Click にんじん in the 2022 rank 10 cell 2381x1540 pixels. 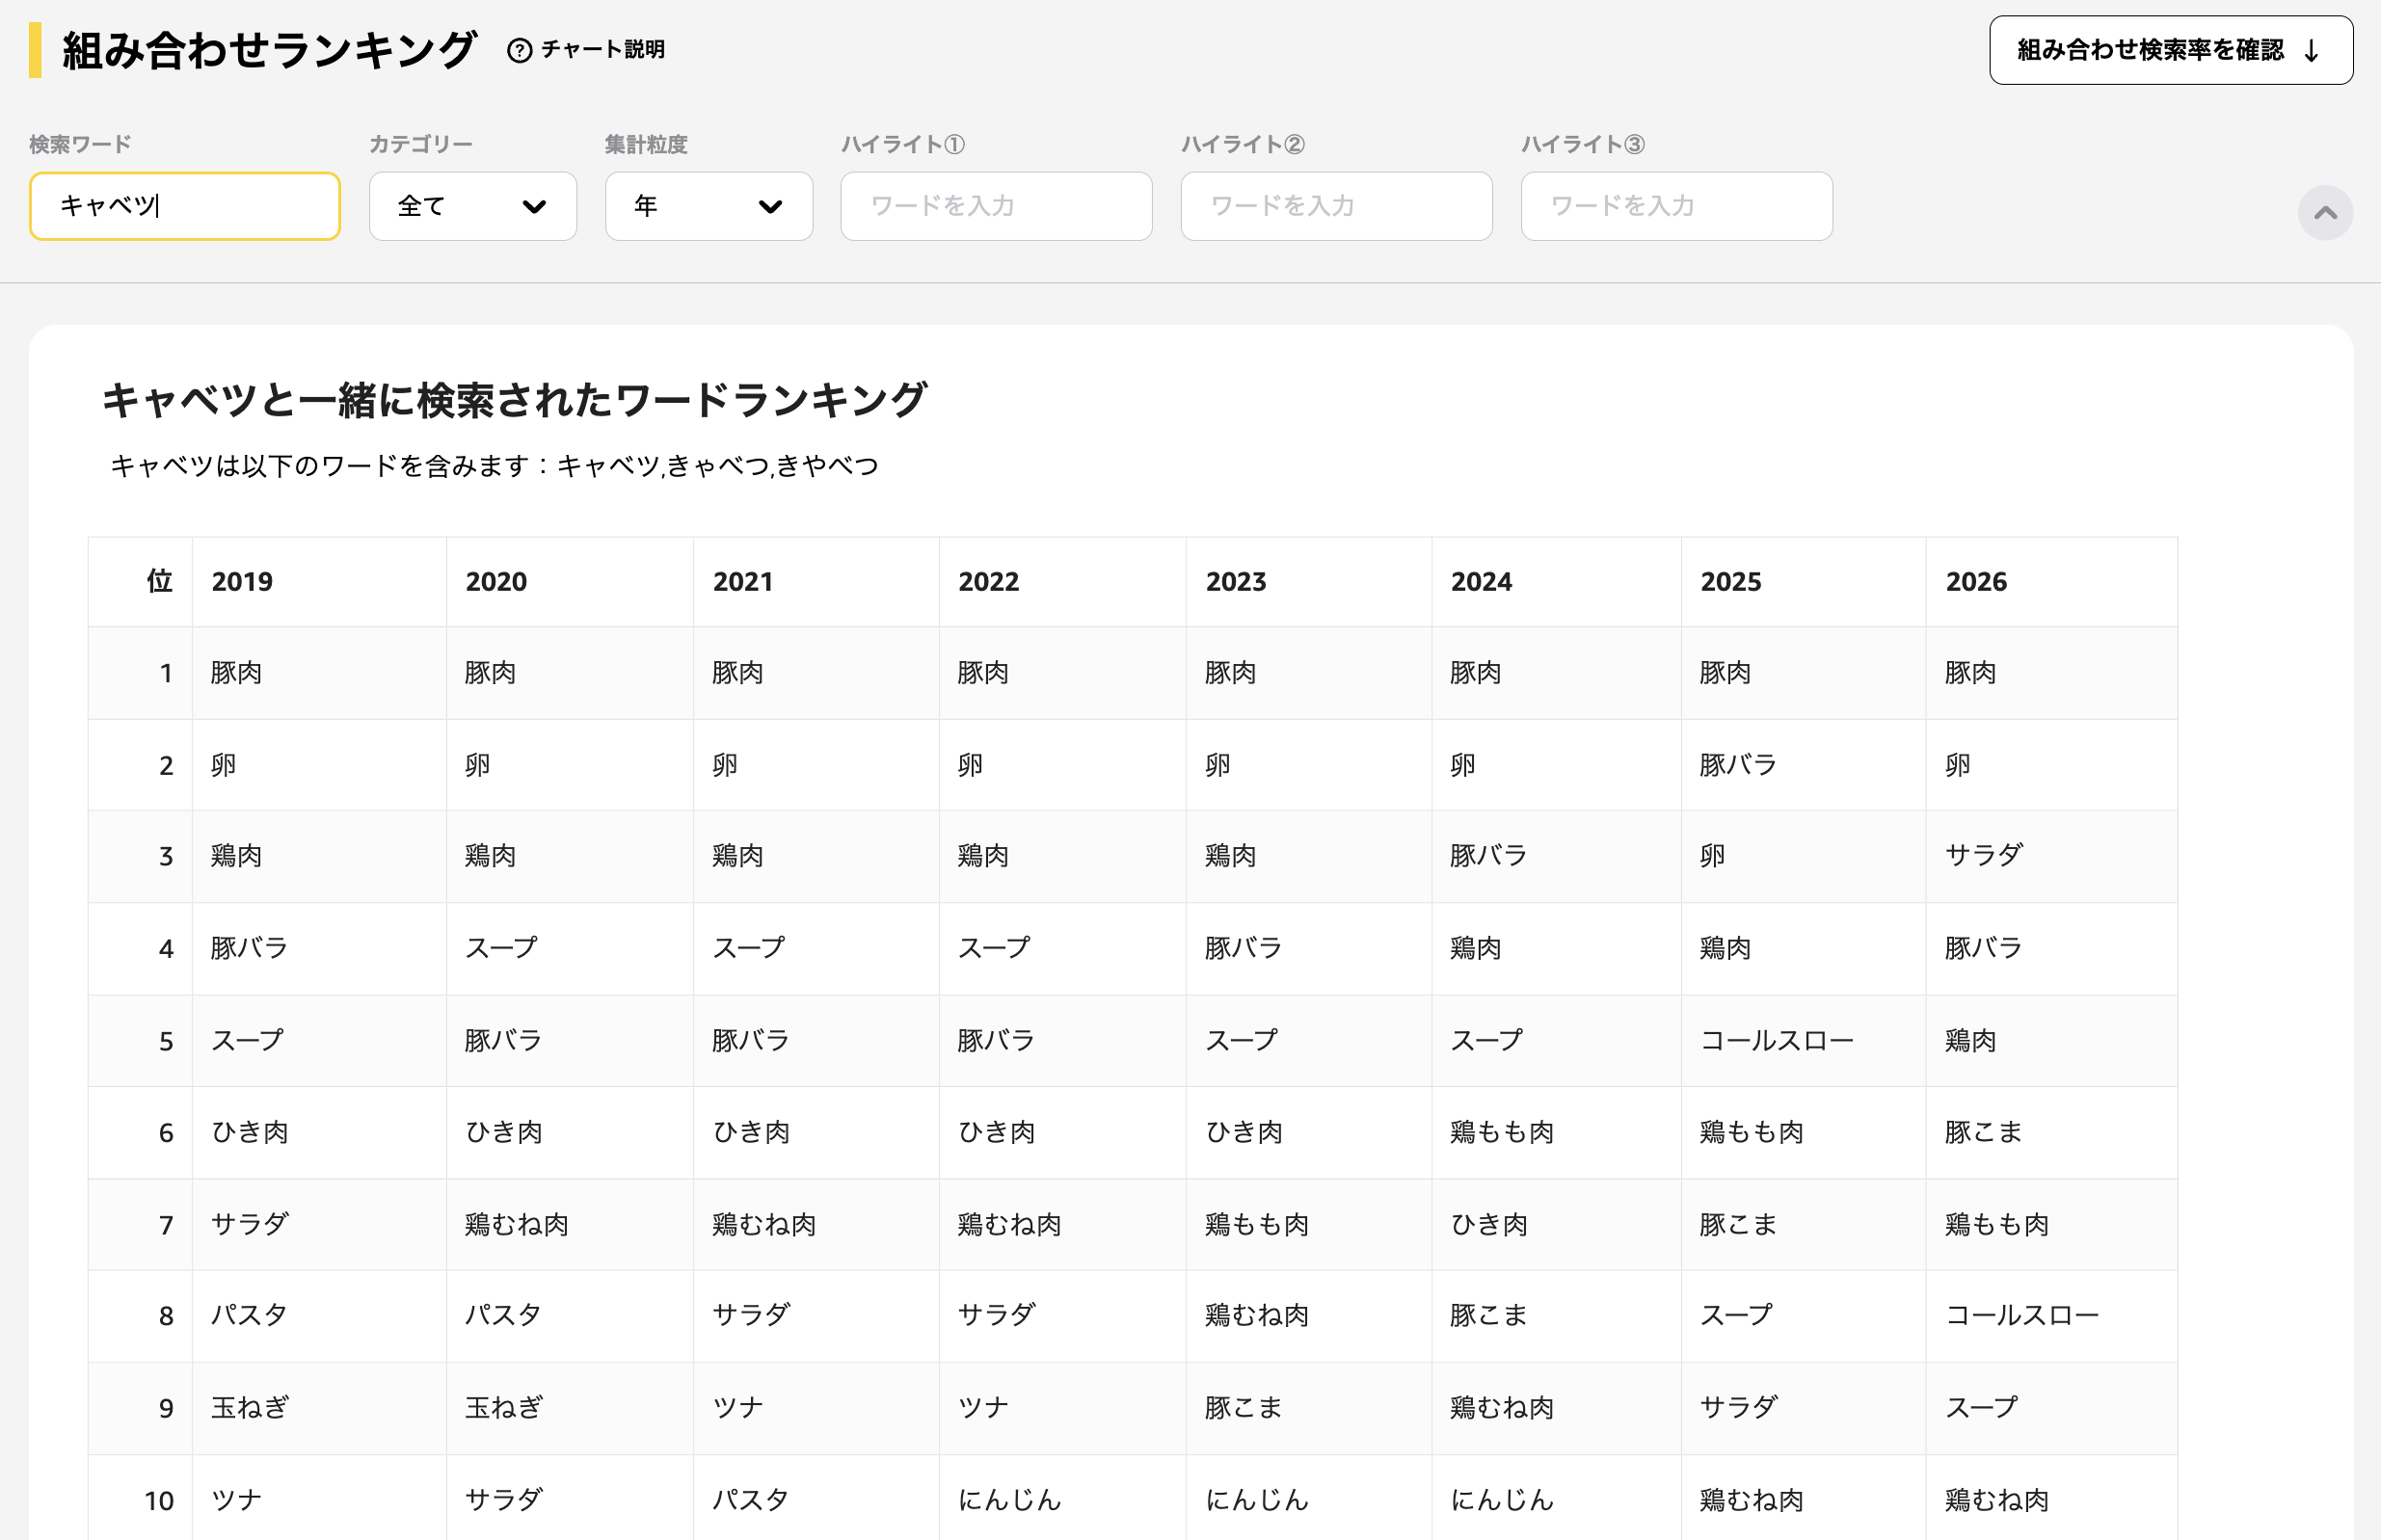pyautogui.click(x=1009, y=1500)
